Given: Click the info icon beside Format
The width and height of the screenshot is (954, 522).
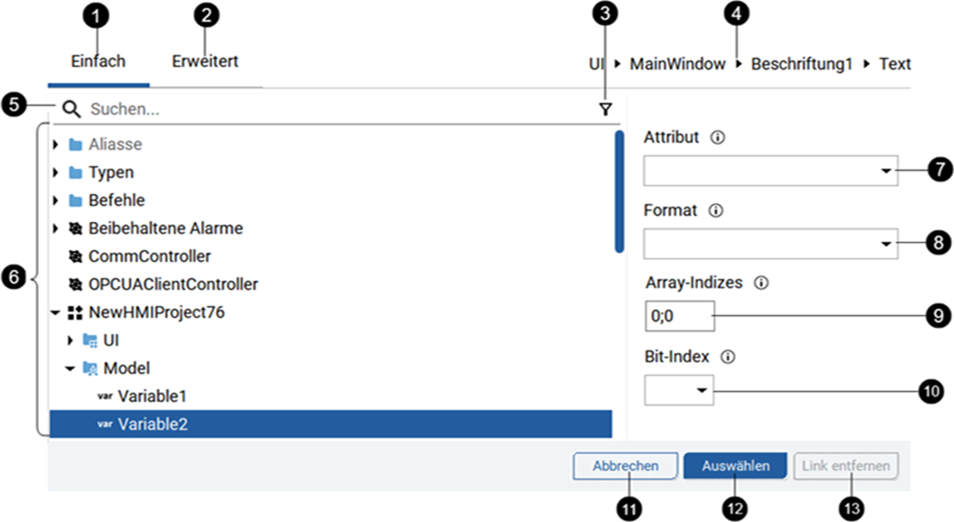Looking at the screenshot, I should coord(716,211).
